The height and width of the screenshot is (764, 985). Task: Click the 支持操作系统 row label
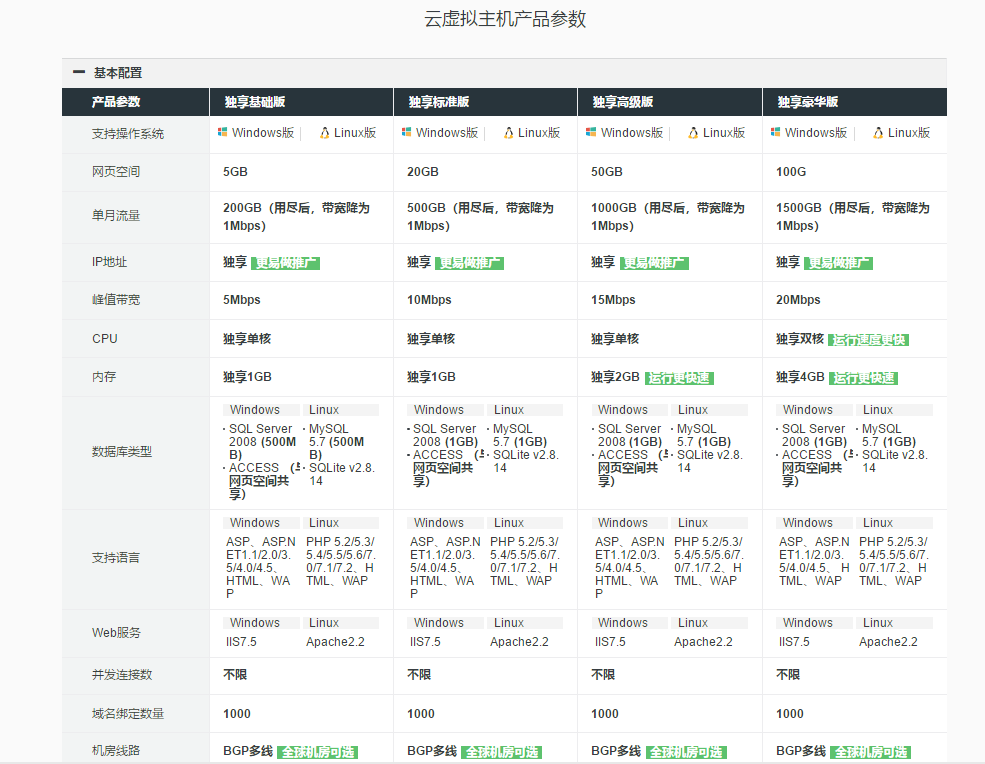pyautogui.click(x=128, y=134)
